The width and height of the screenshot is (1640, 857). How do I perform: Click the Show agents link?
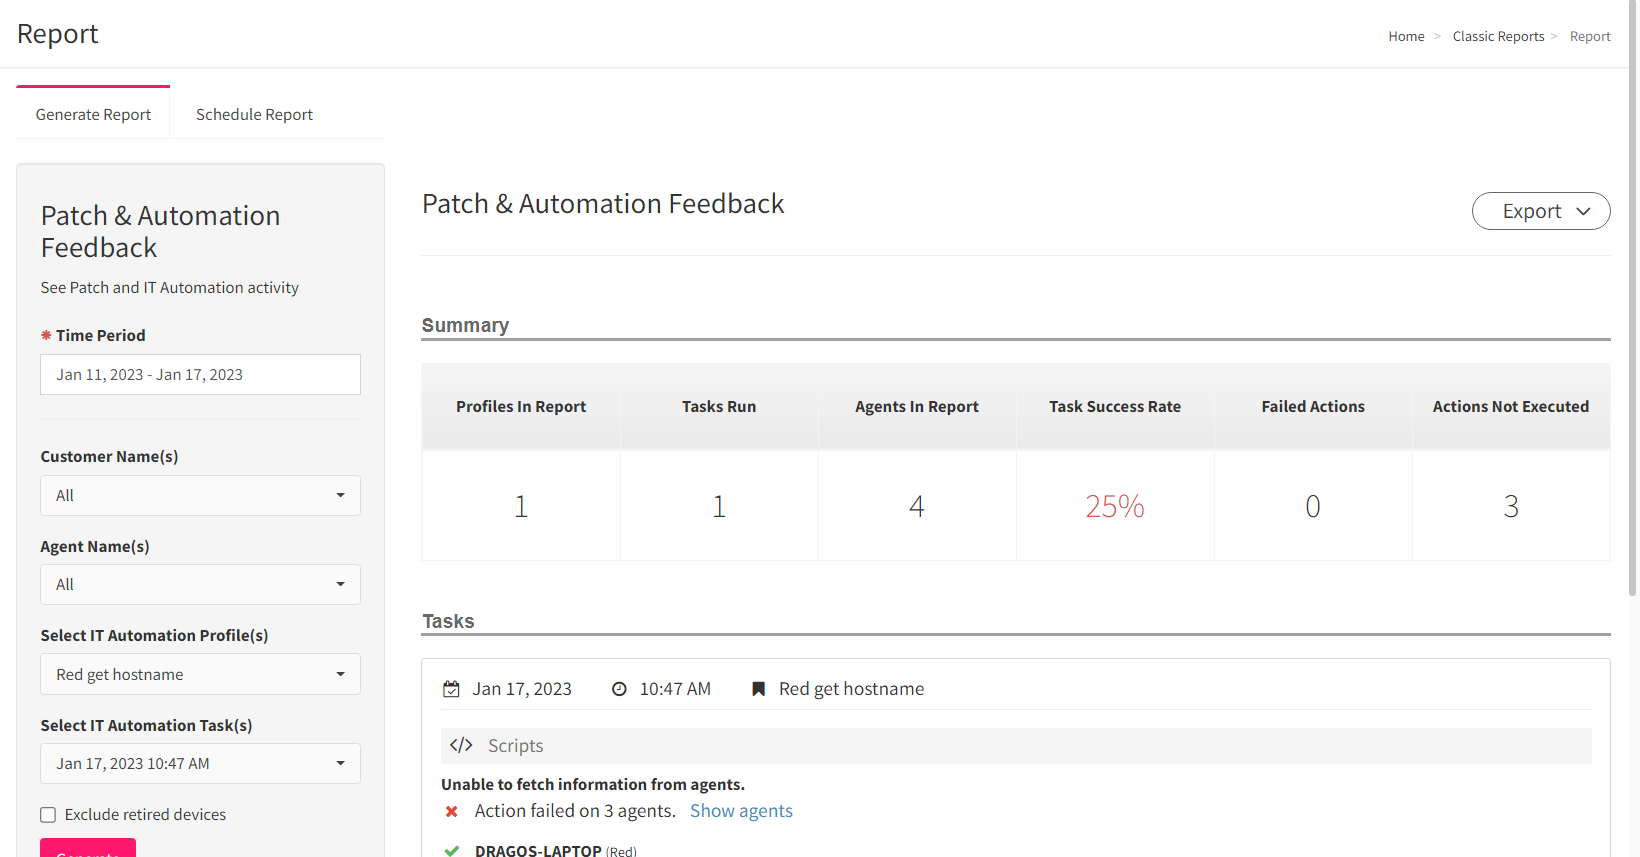tap(741, 811)
